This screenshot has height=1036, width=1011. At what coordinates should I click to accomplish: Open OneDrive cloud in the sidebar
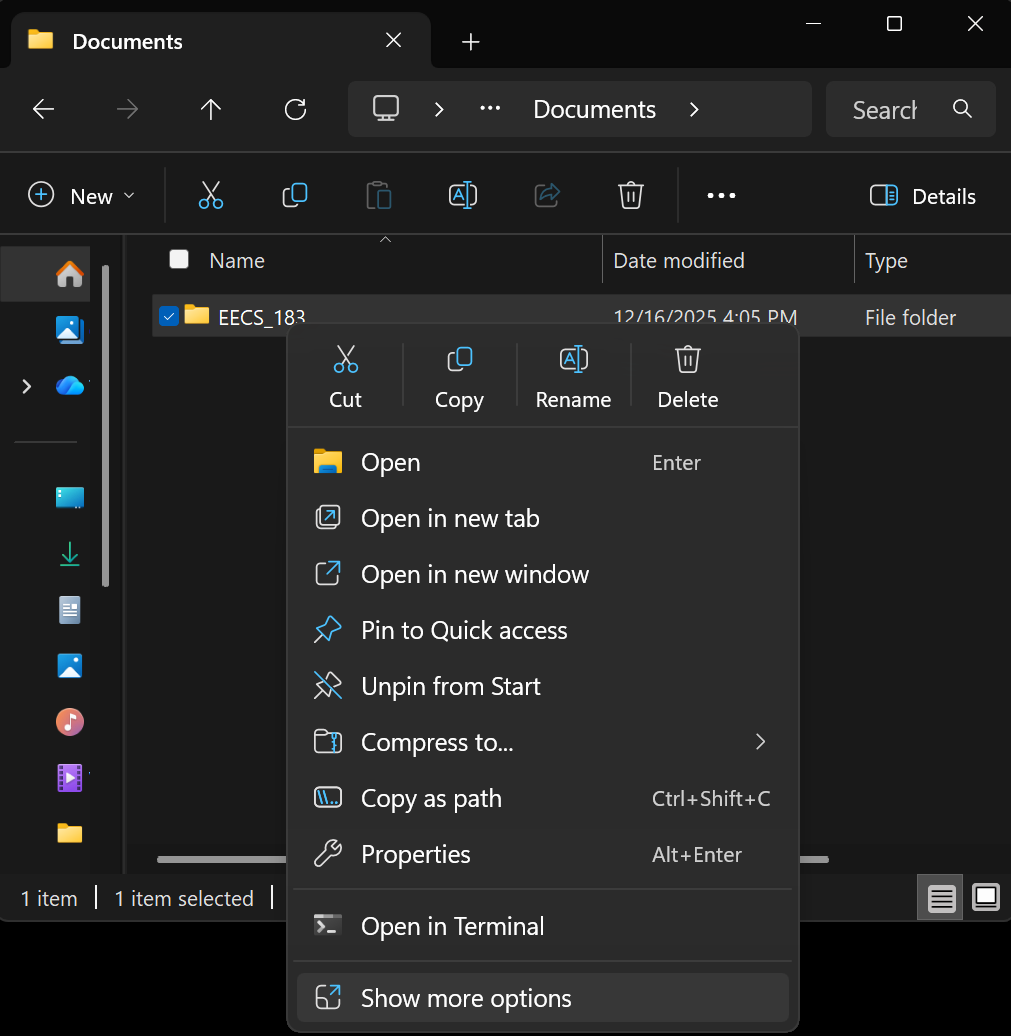[70, 385]
